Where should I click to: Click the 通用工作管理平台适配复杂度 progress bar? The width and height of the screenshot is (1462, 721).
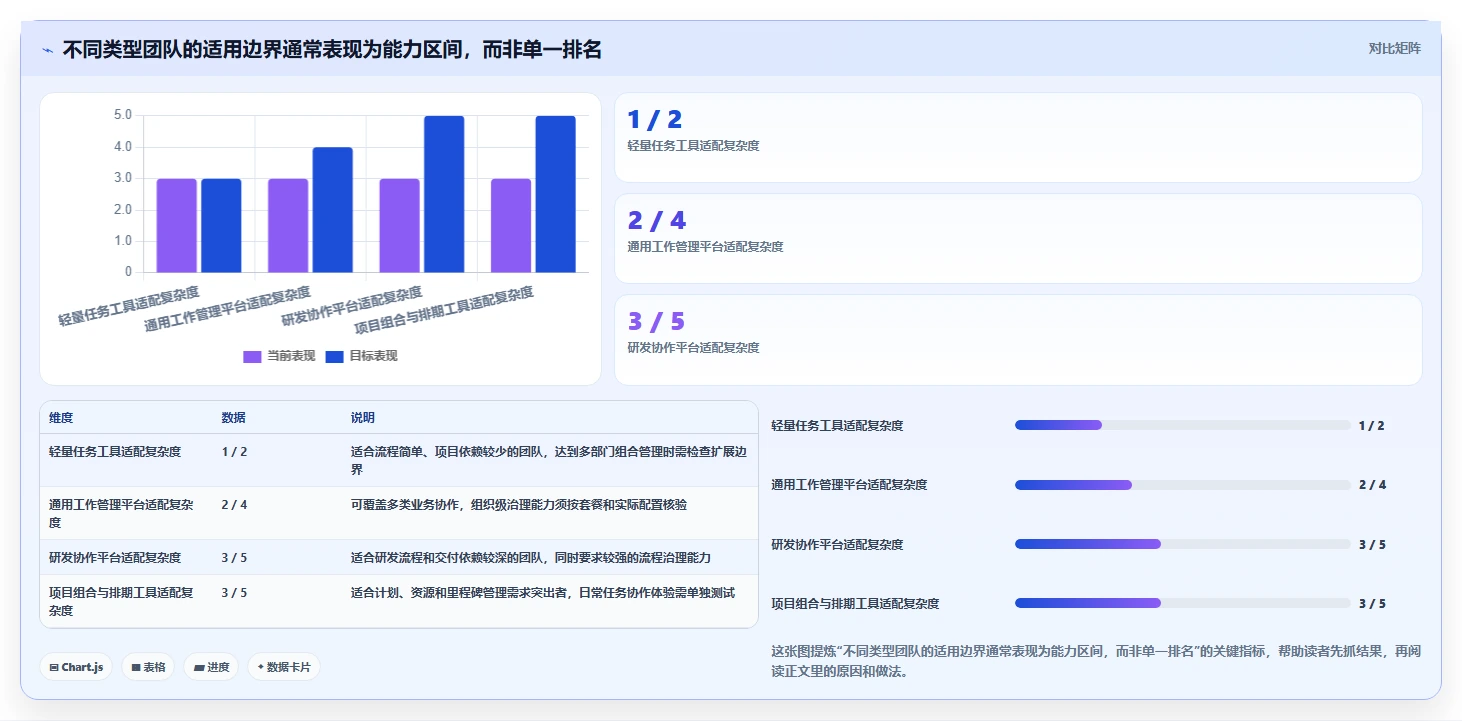1183,485
